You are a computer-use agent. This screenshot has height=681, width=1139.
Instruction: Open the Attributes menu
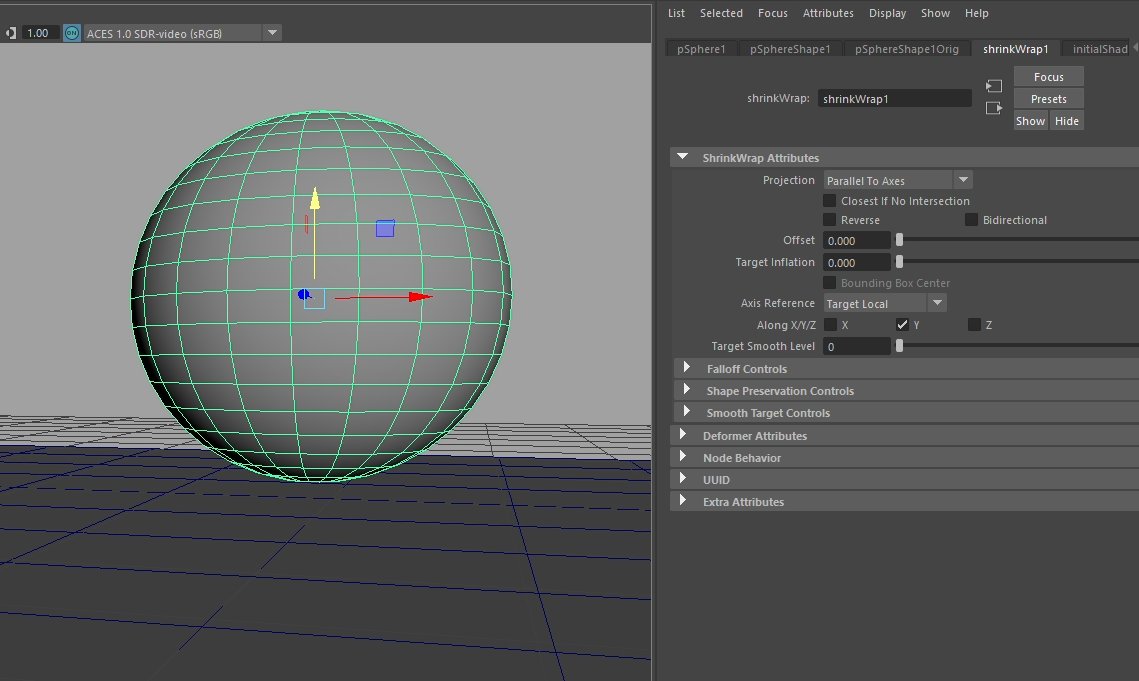(x=828, y=13)
